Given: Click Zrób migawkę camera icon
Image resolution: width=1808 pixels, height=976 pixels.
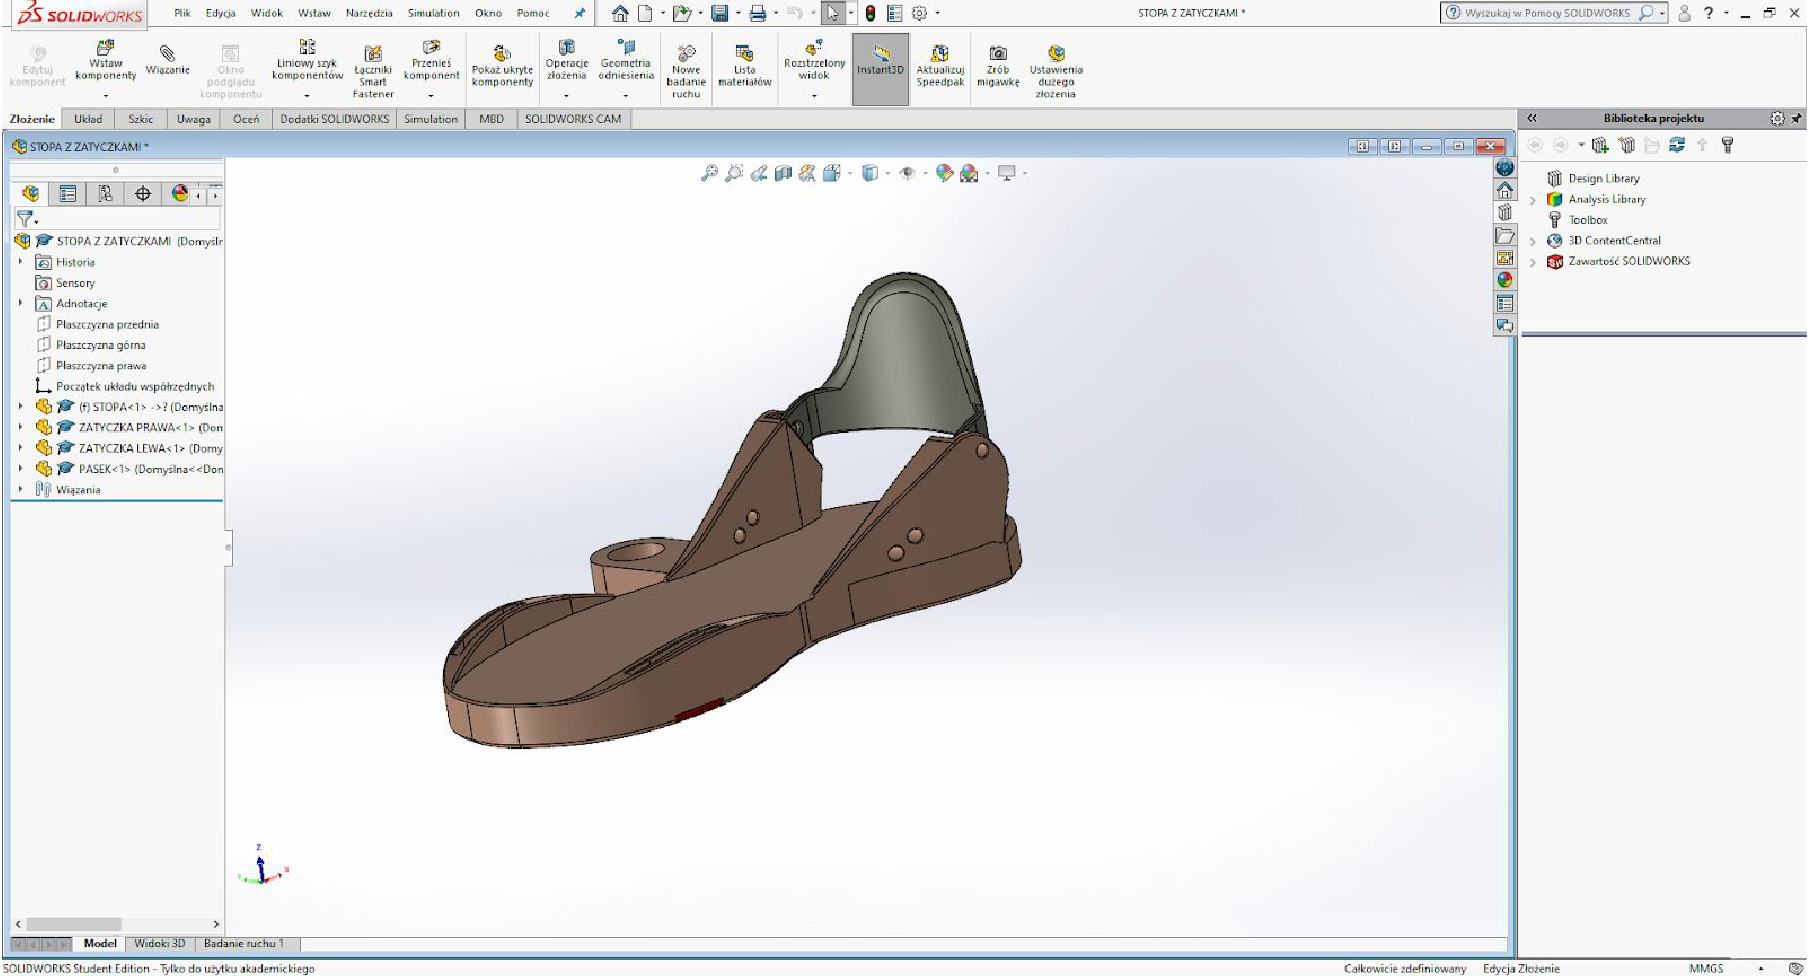Looking at the screenshot, I should (997, 54).
